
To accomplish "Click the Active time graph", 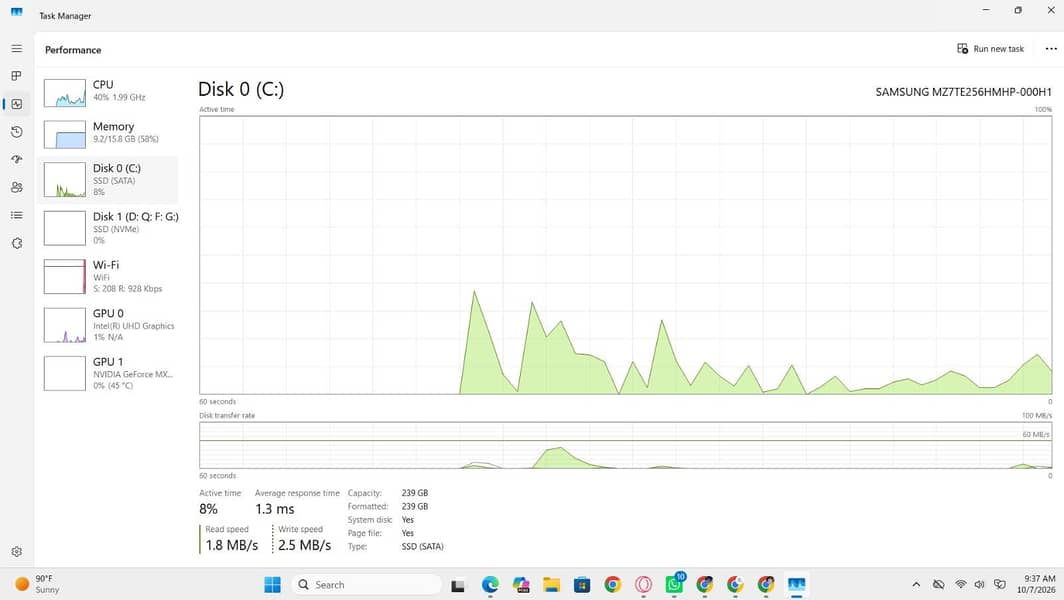I will coord(626,255).
